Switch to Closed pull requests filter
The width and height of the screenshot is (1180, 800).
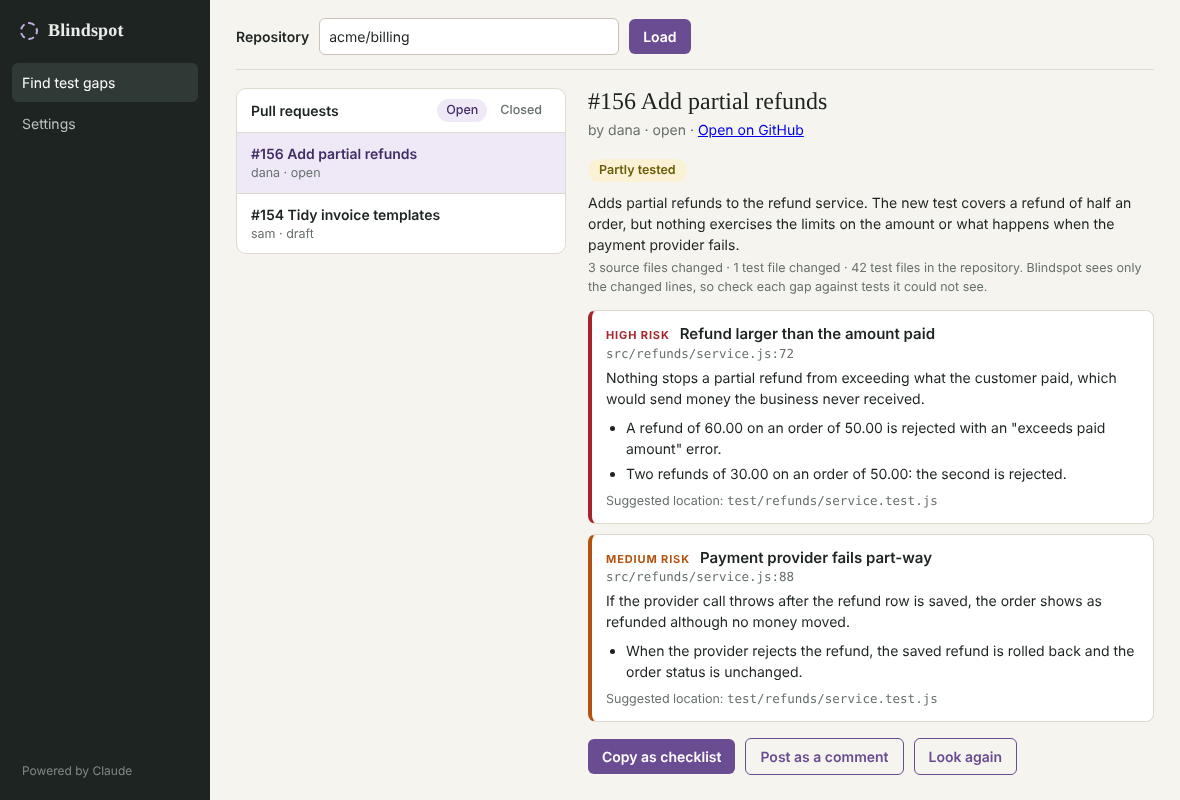(521, 110)
